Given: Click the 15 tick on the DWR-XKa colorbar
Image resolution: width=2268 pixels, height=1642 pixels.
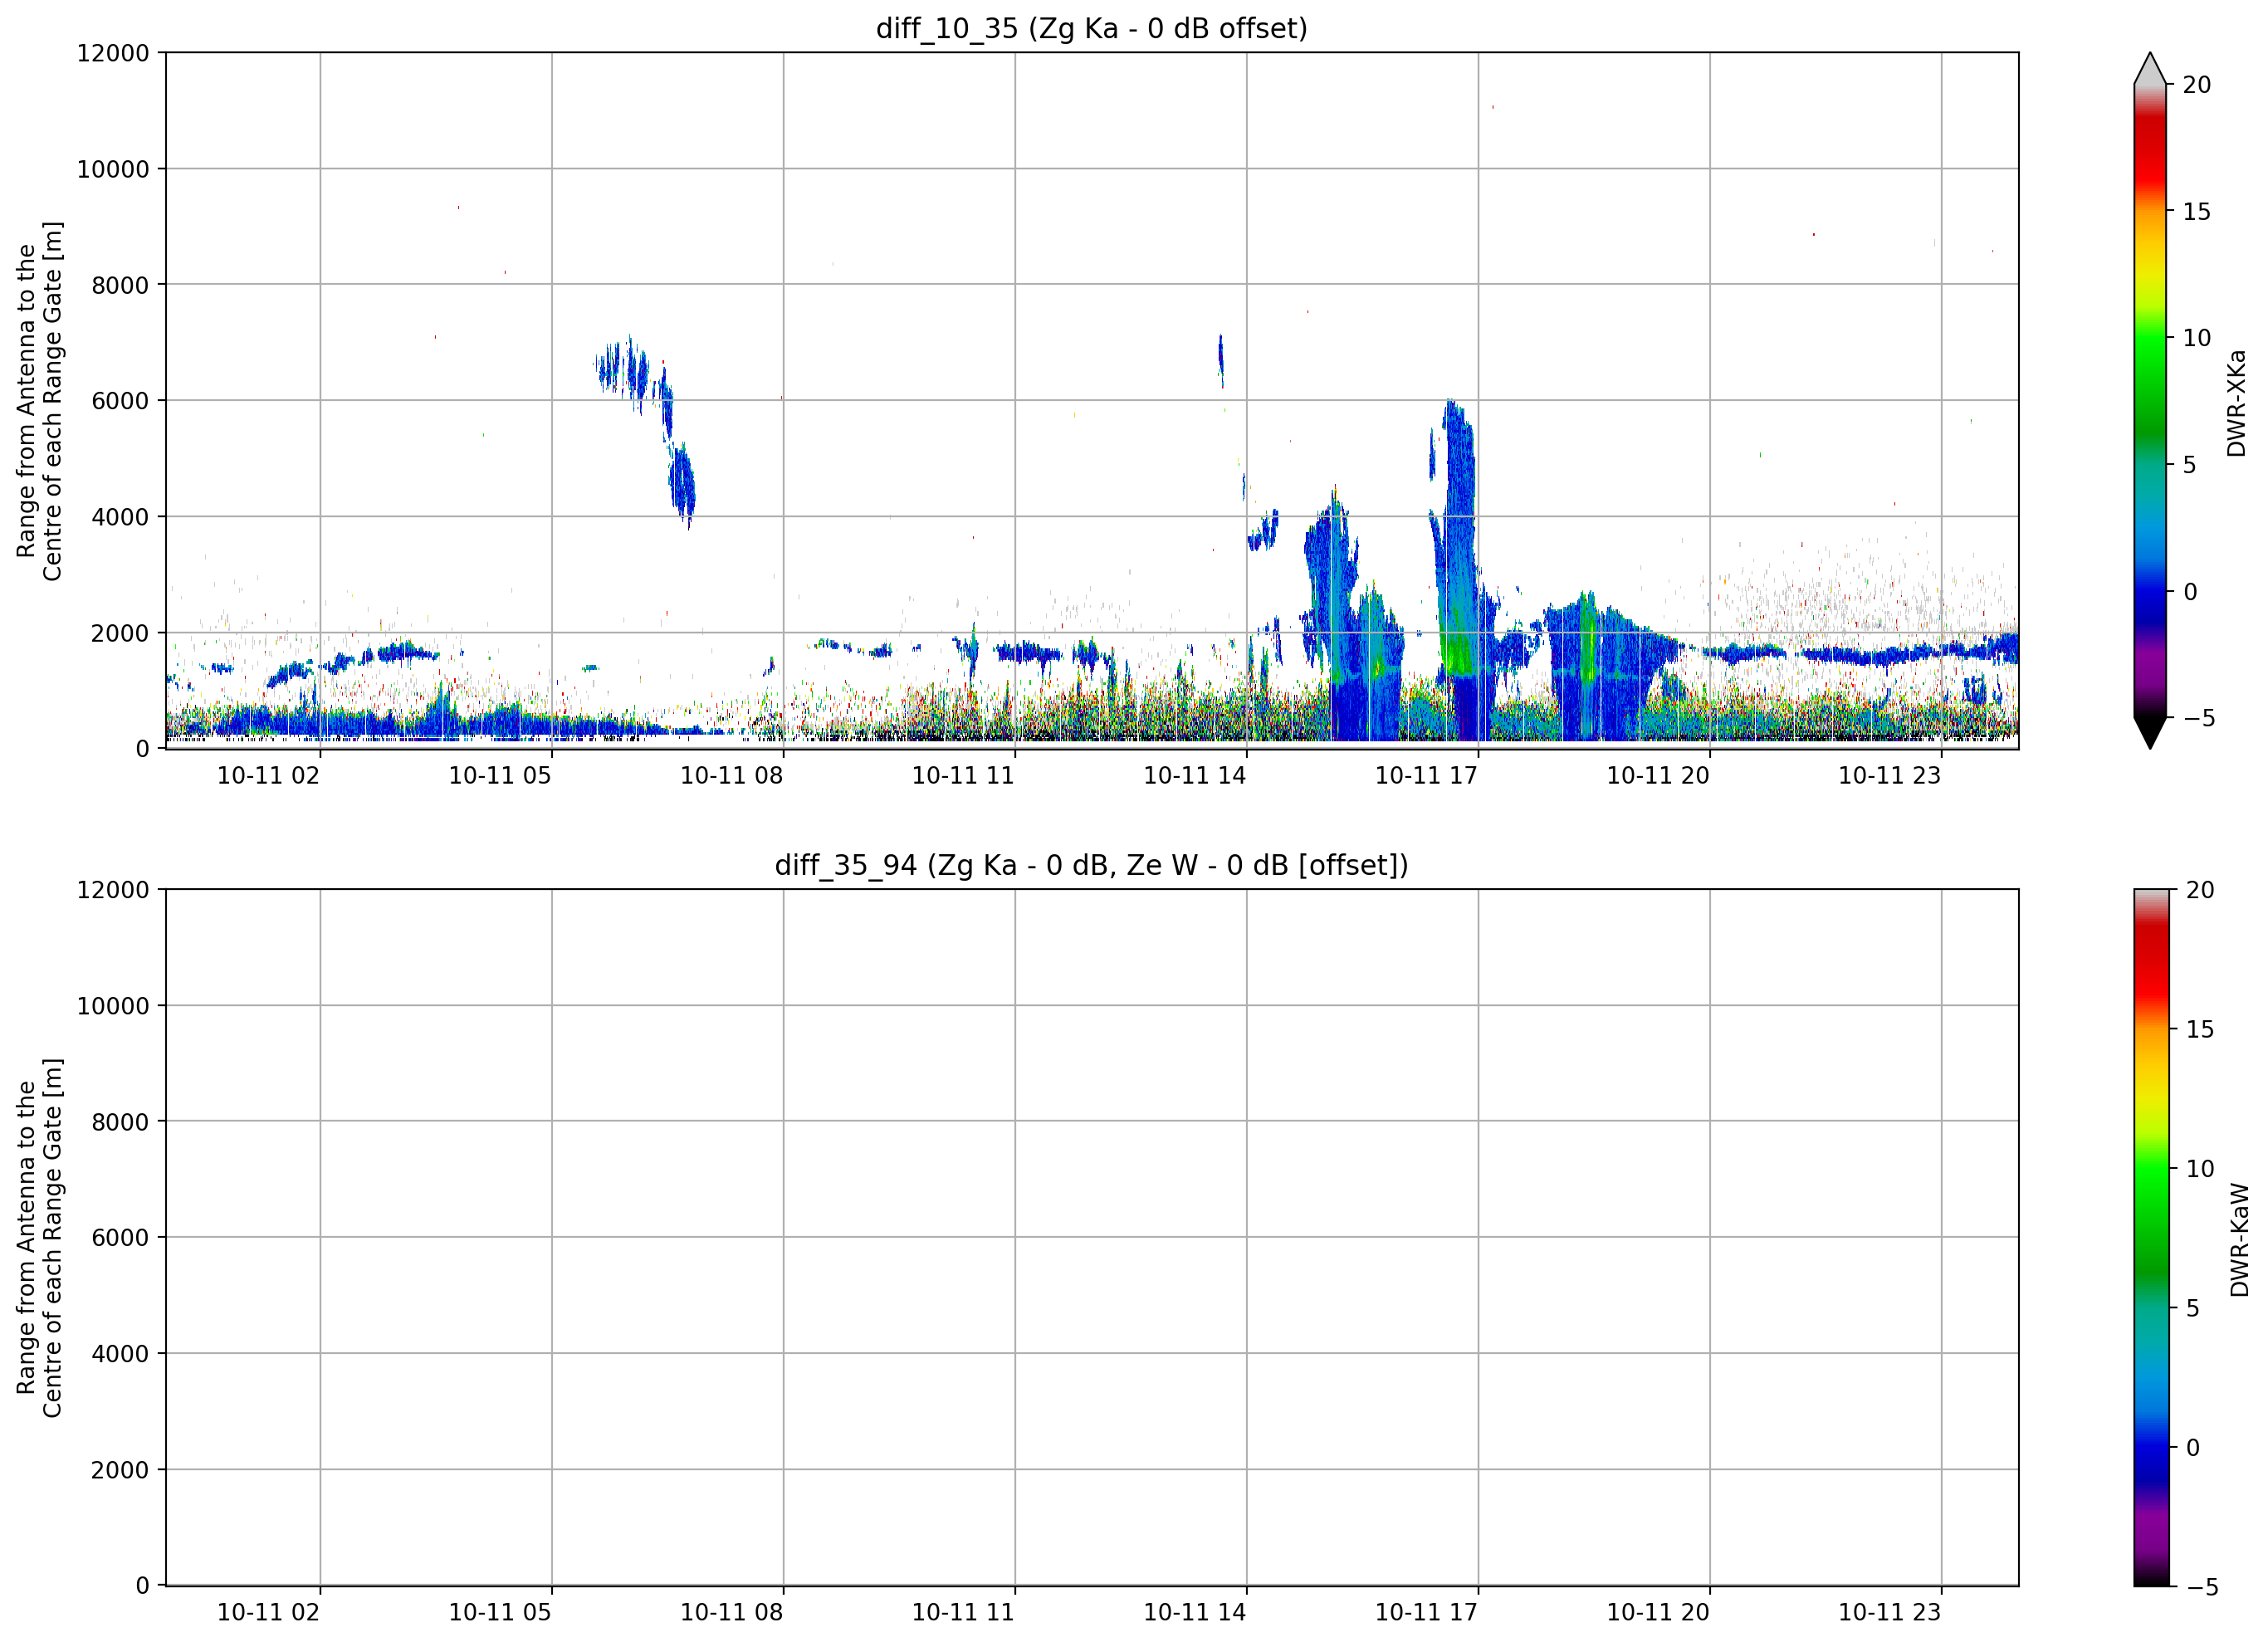Looking at the screenshot, I should coord(2197,211).
